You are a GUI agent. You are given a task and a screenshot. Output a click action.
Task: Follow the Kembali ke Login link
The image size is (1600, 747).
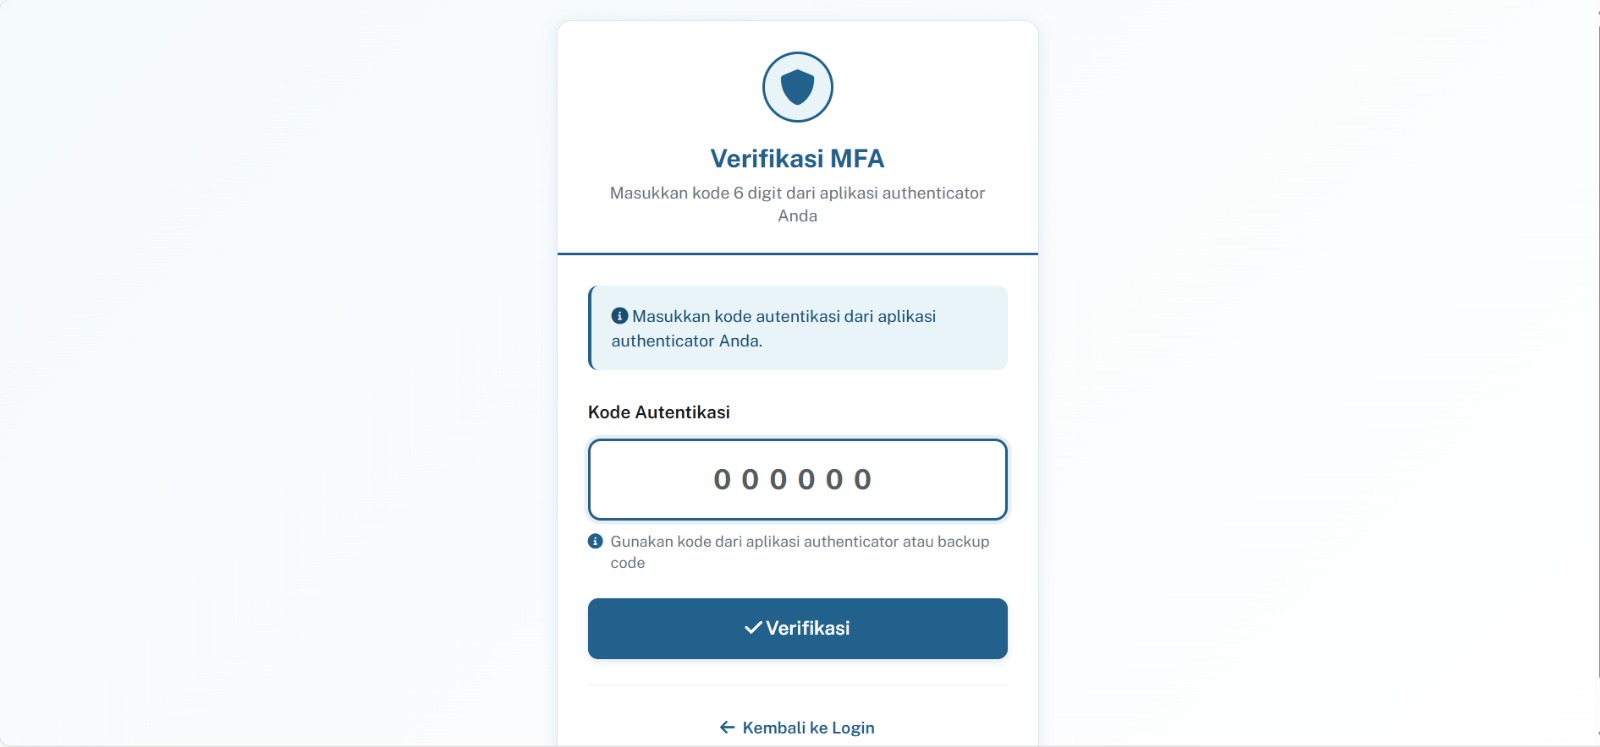808,728
